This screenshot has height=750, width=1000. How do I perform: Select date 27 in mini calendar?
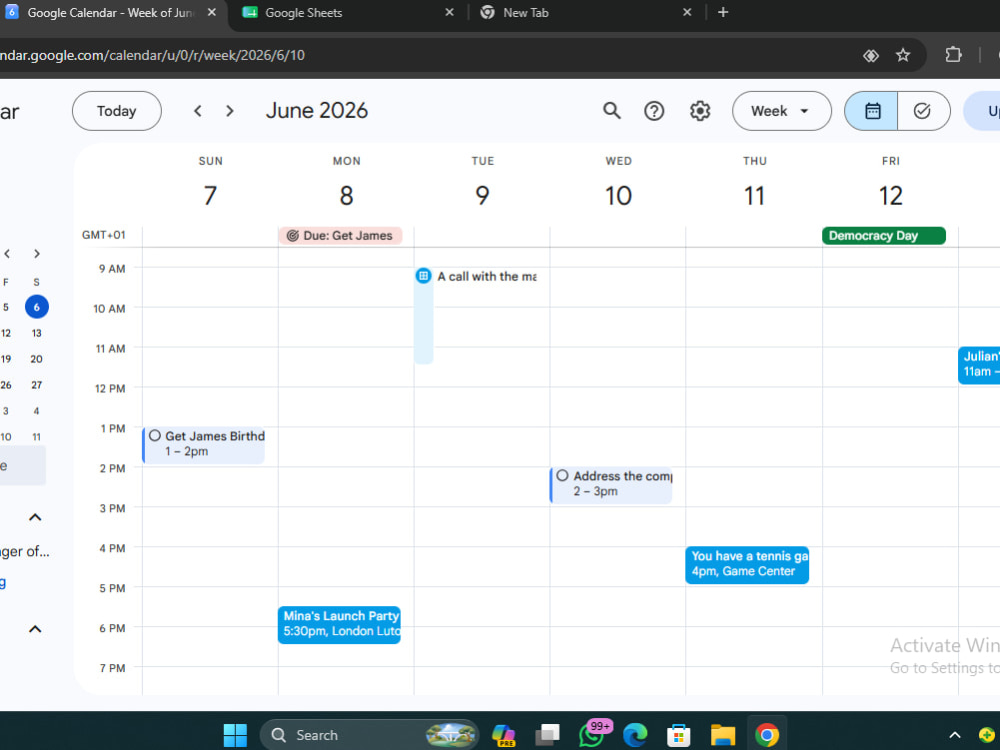[37, 385]
